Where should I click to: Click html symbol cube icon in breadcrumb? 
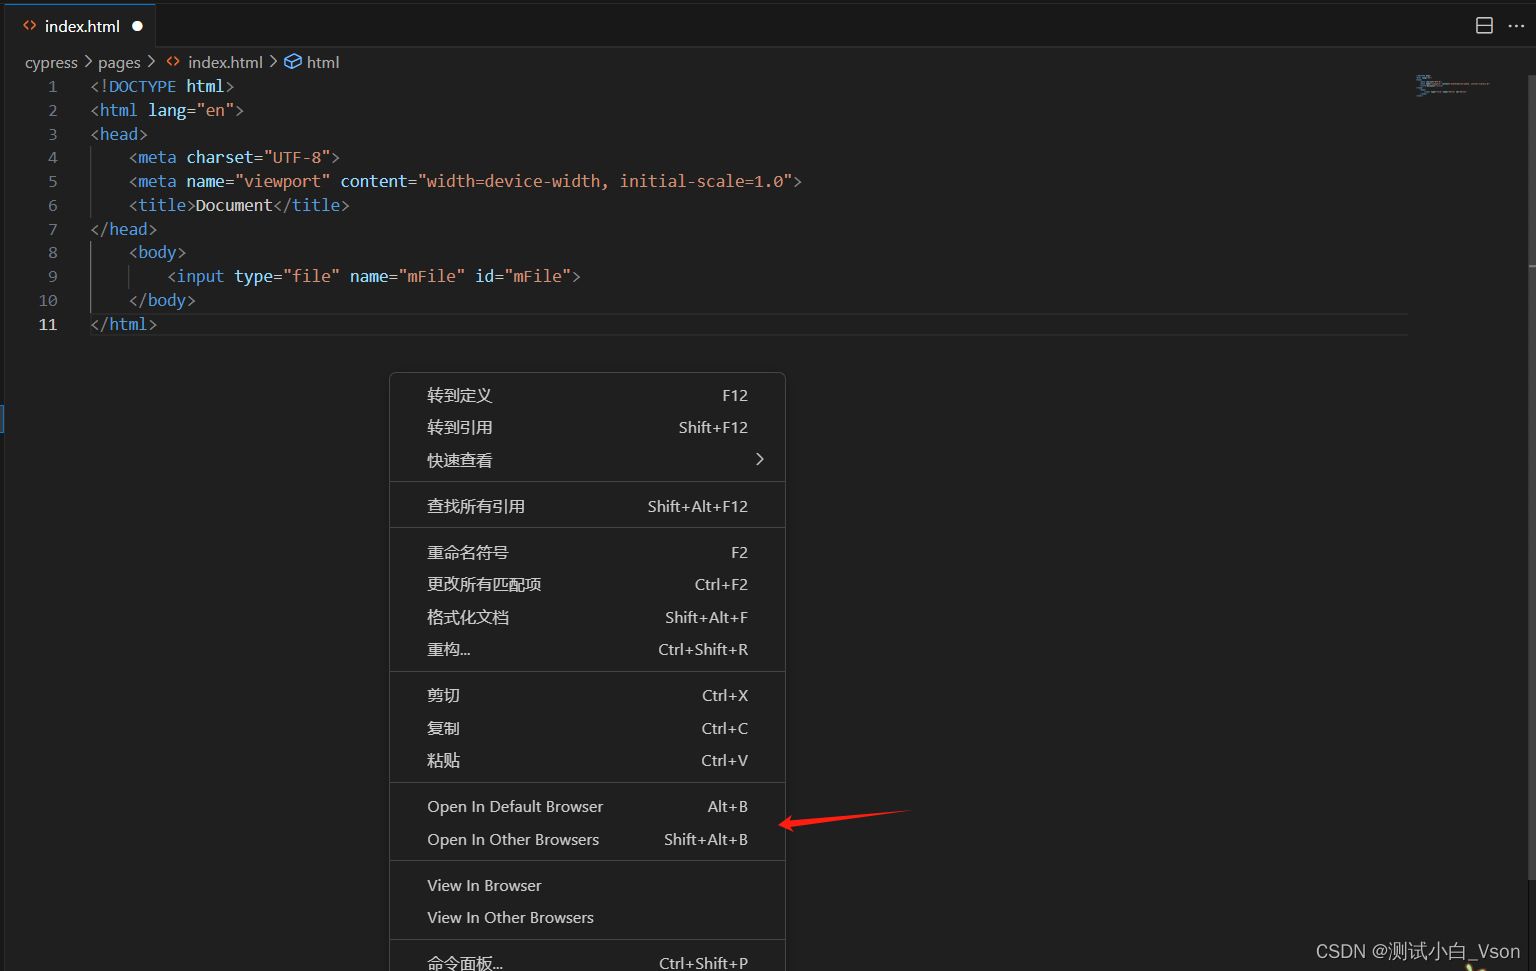pyautogui.click(x=293, y=62)
